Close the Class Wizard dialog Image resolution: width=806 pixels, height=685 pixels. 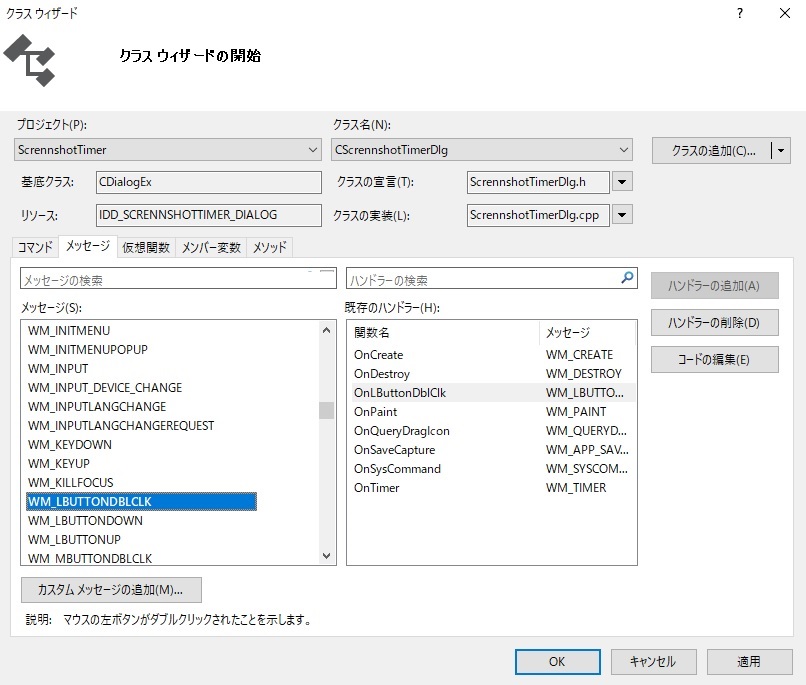pos(784,13)
